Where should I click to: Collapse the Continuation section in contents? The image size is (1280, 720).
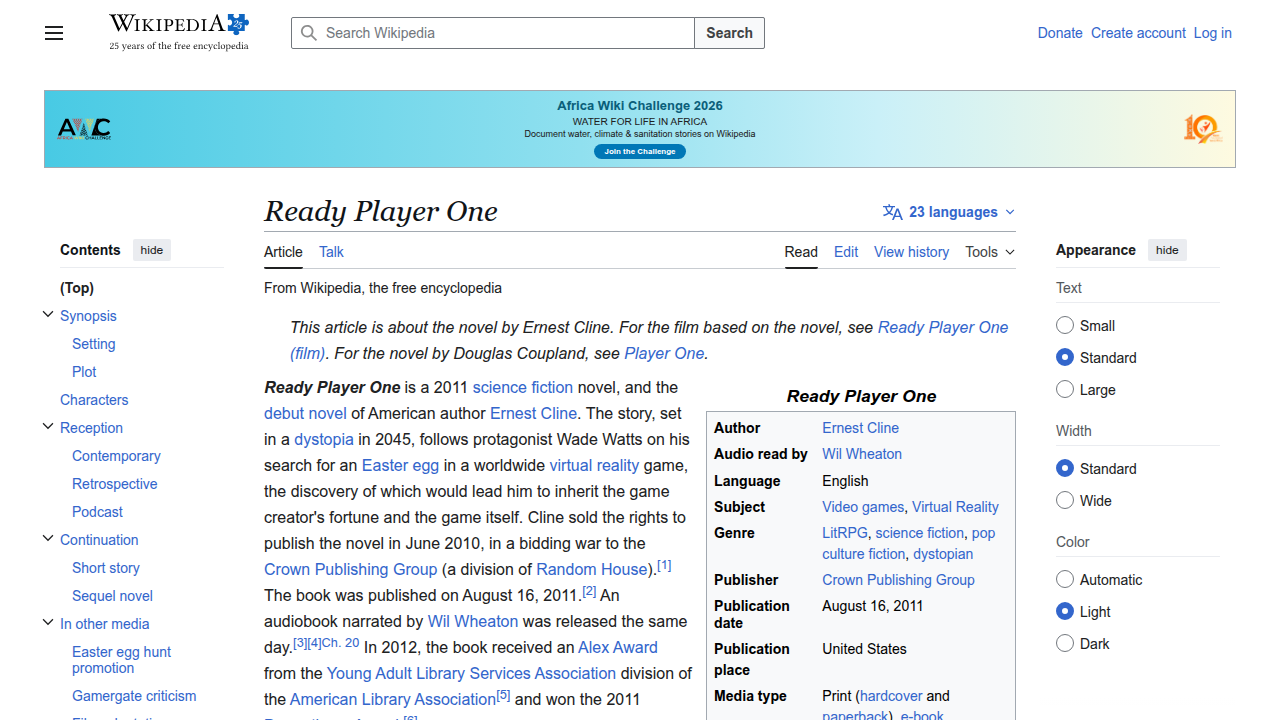tap(48, 539)
